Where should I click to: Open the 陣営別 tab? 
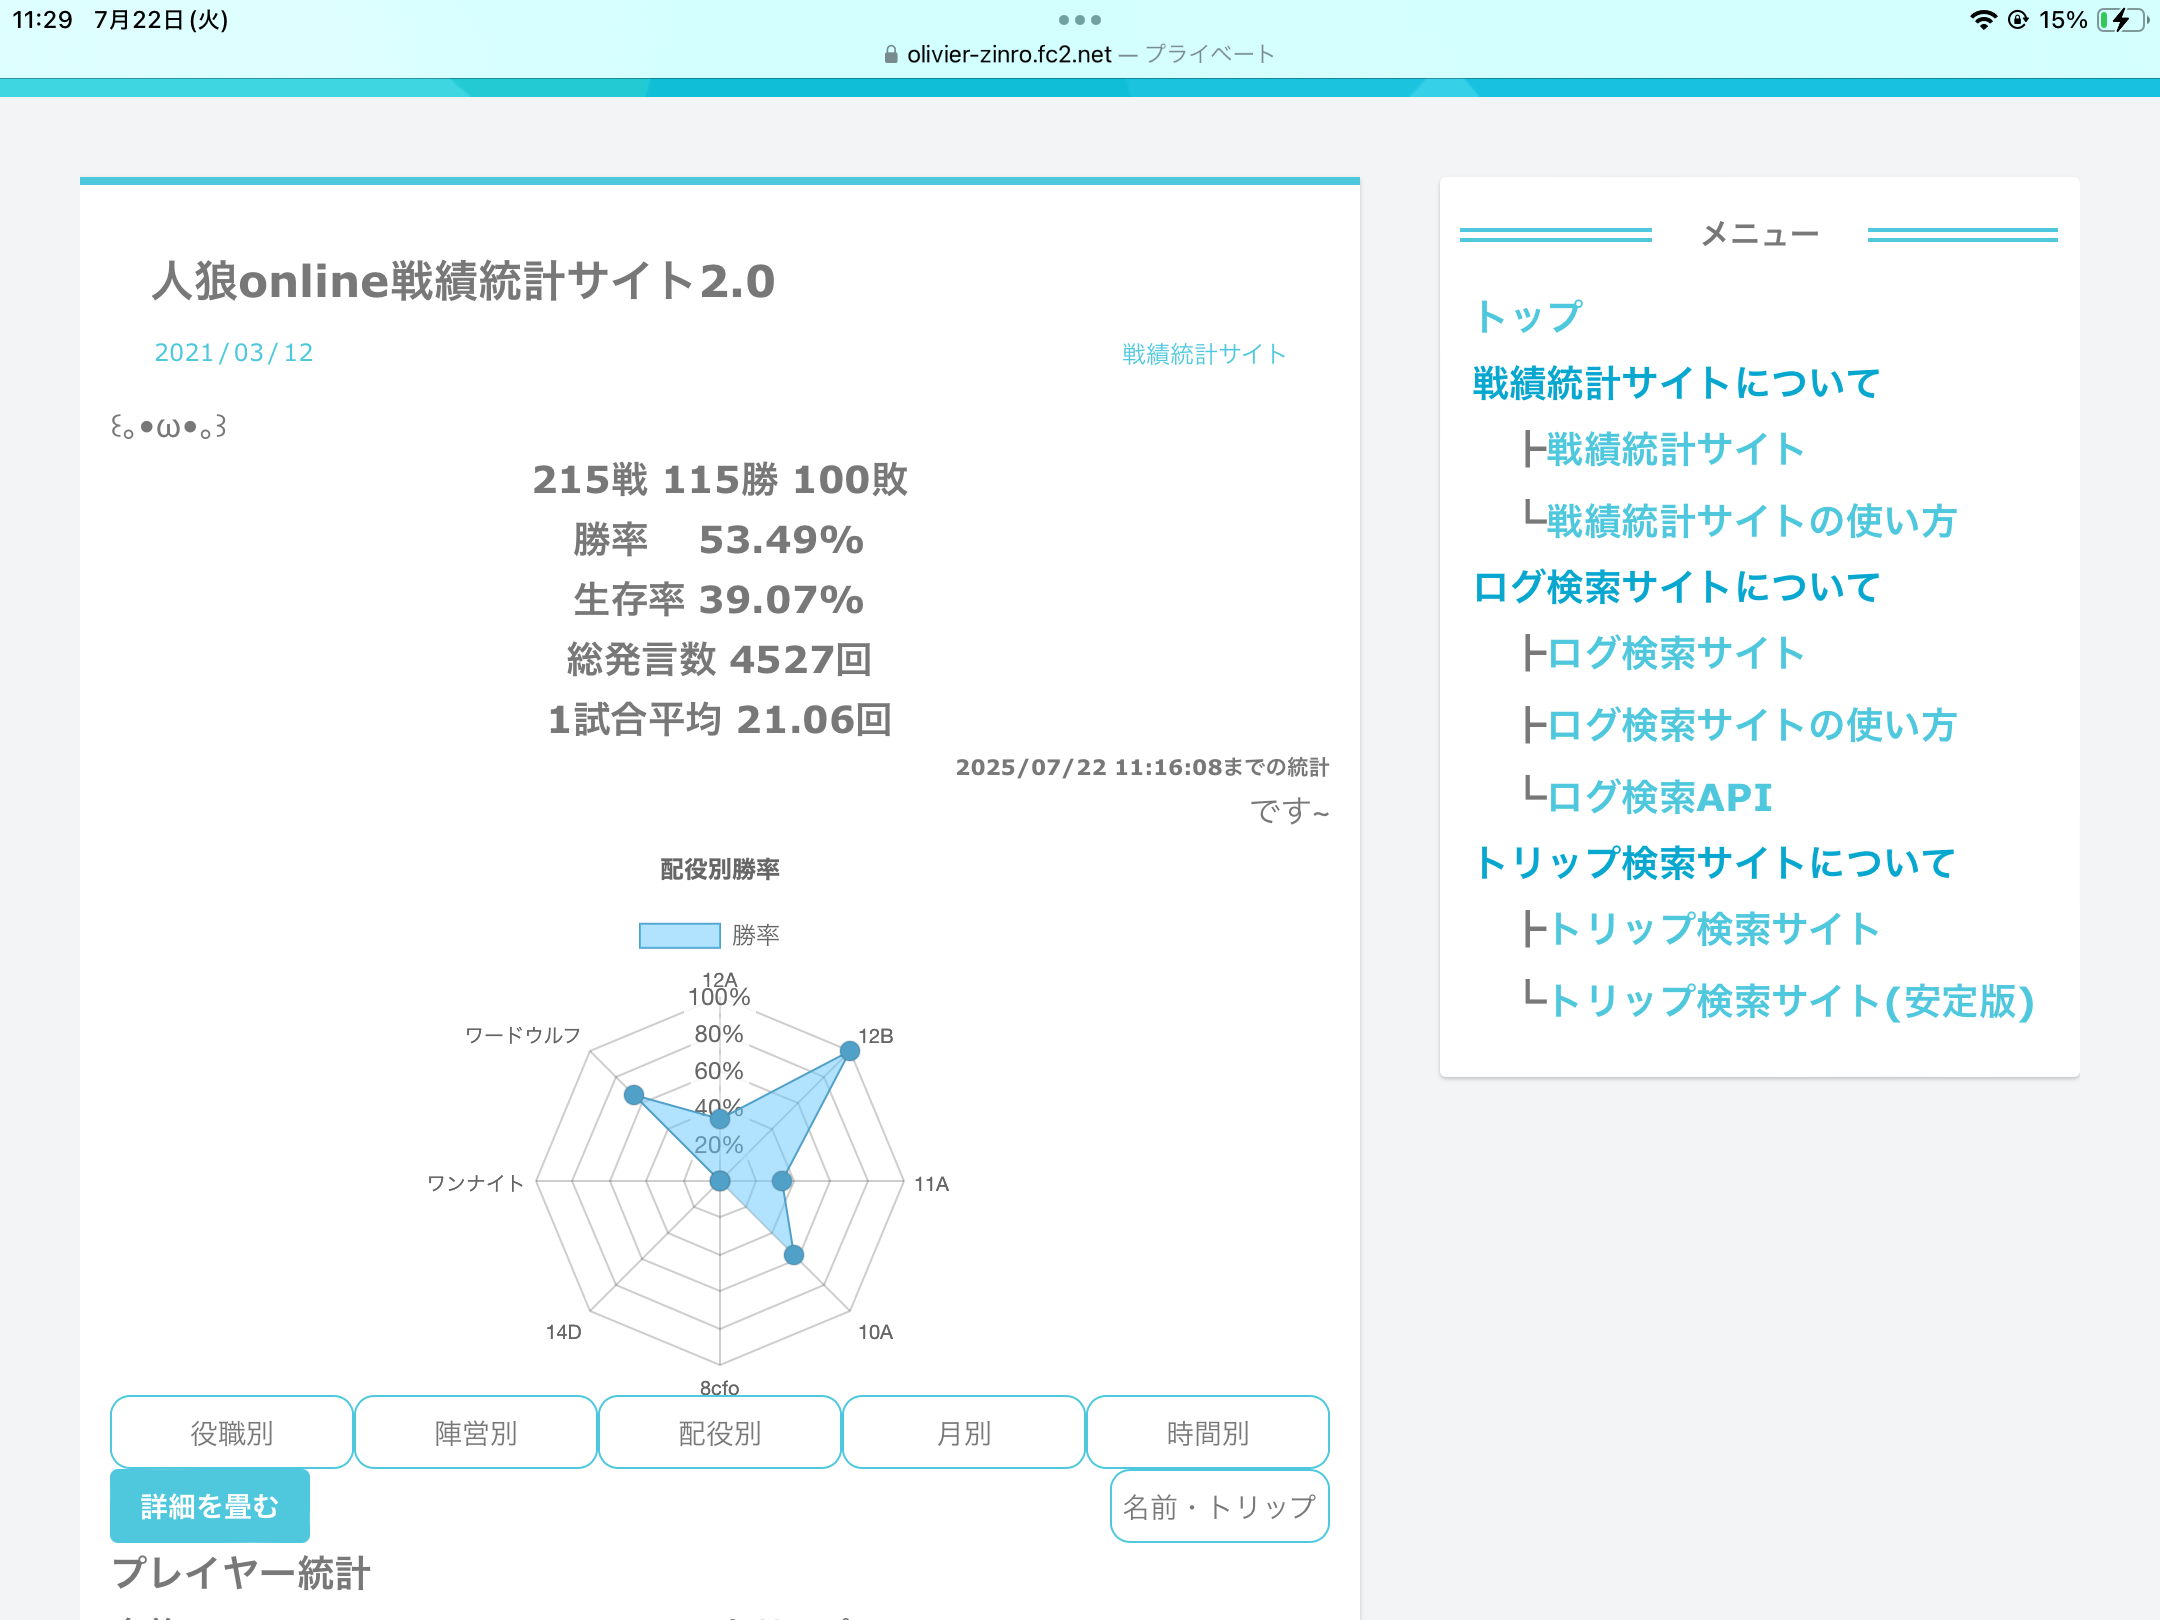(x=475, y=1432)
